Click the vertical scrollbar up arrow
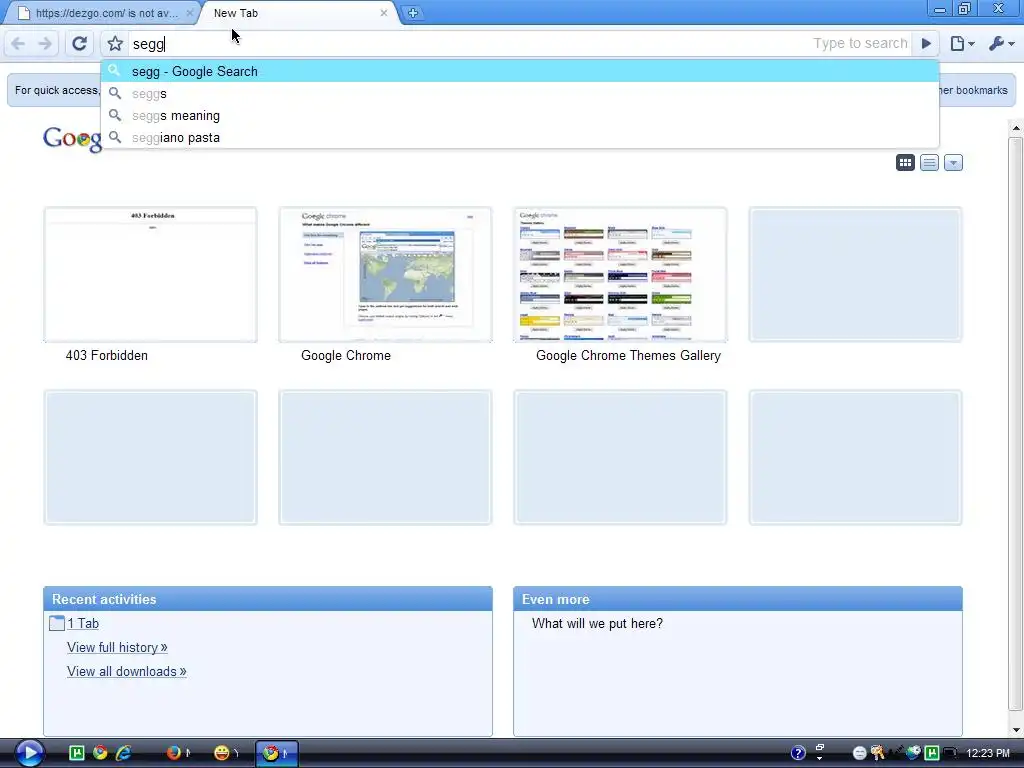Image resolution: width=1024 pixels, height=768 pixels. tap(1016, 128)
